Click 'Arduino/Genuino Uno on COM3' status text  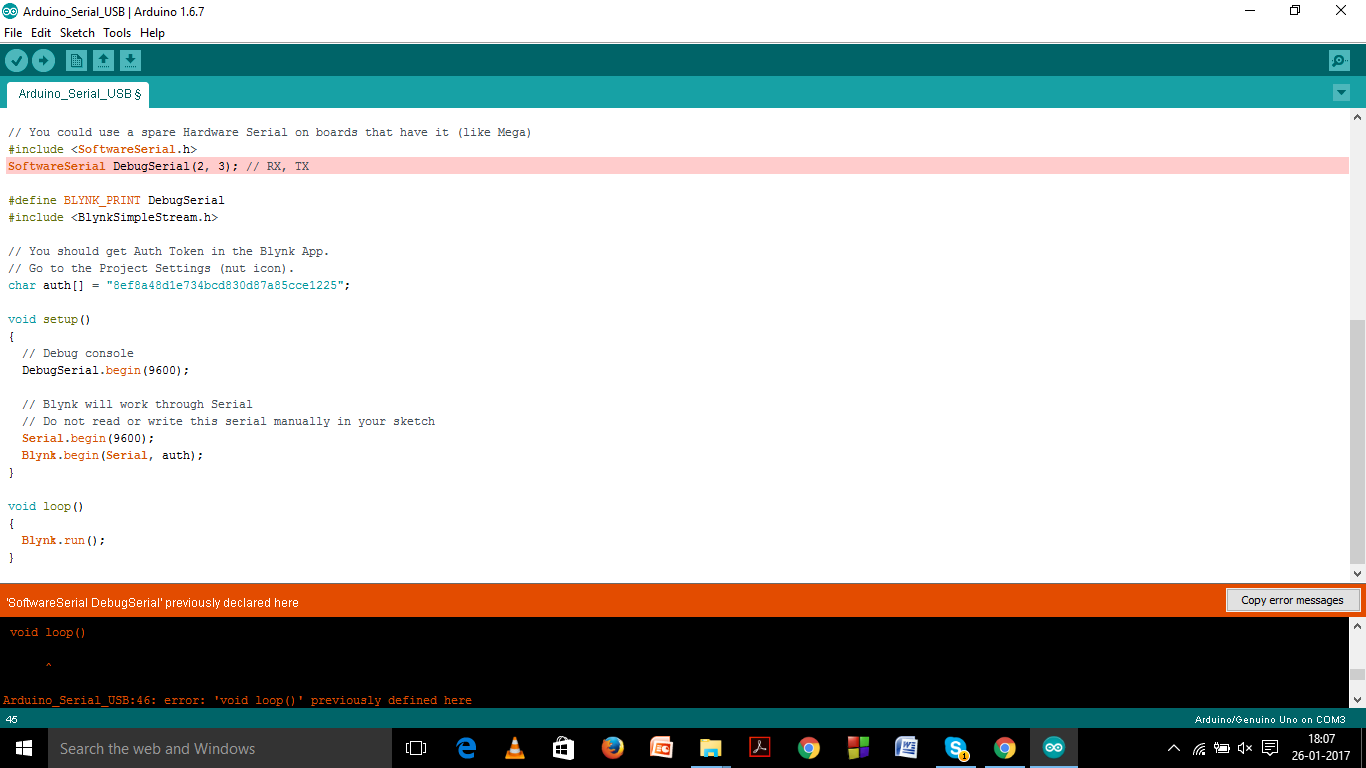[x=1270, y=719]
